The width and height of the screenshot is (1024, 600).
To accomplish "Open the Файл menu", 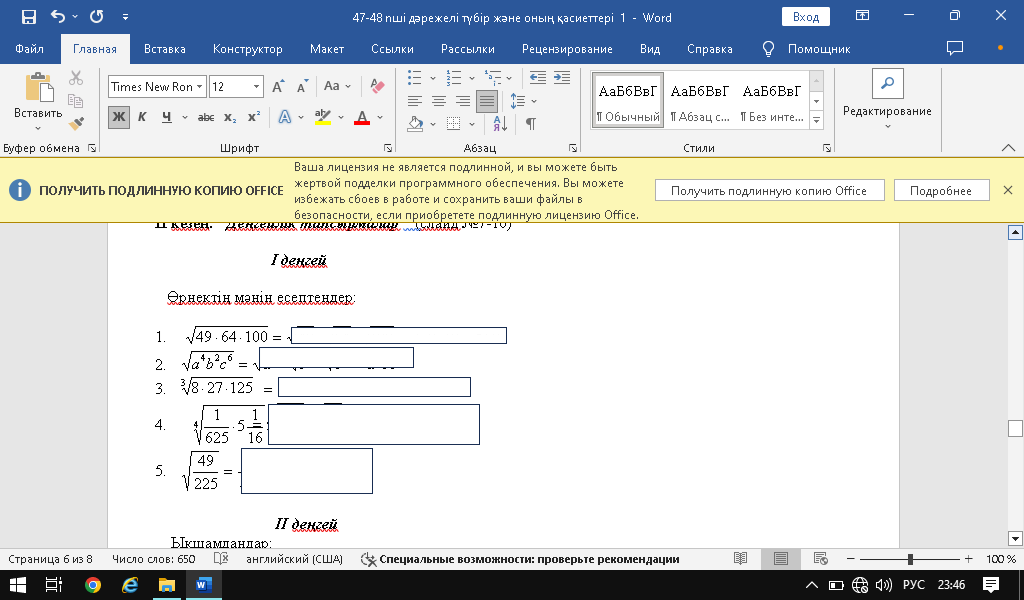I will (x=29, y=49).
